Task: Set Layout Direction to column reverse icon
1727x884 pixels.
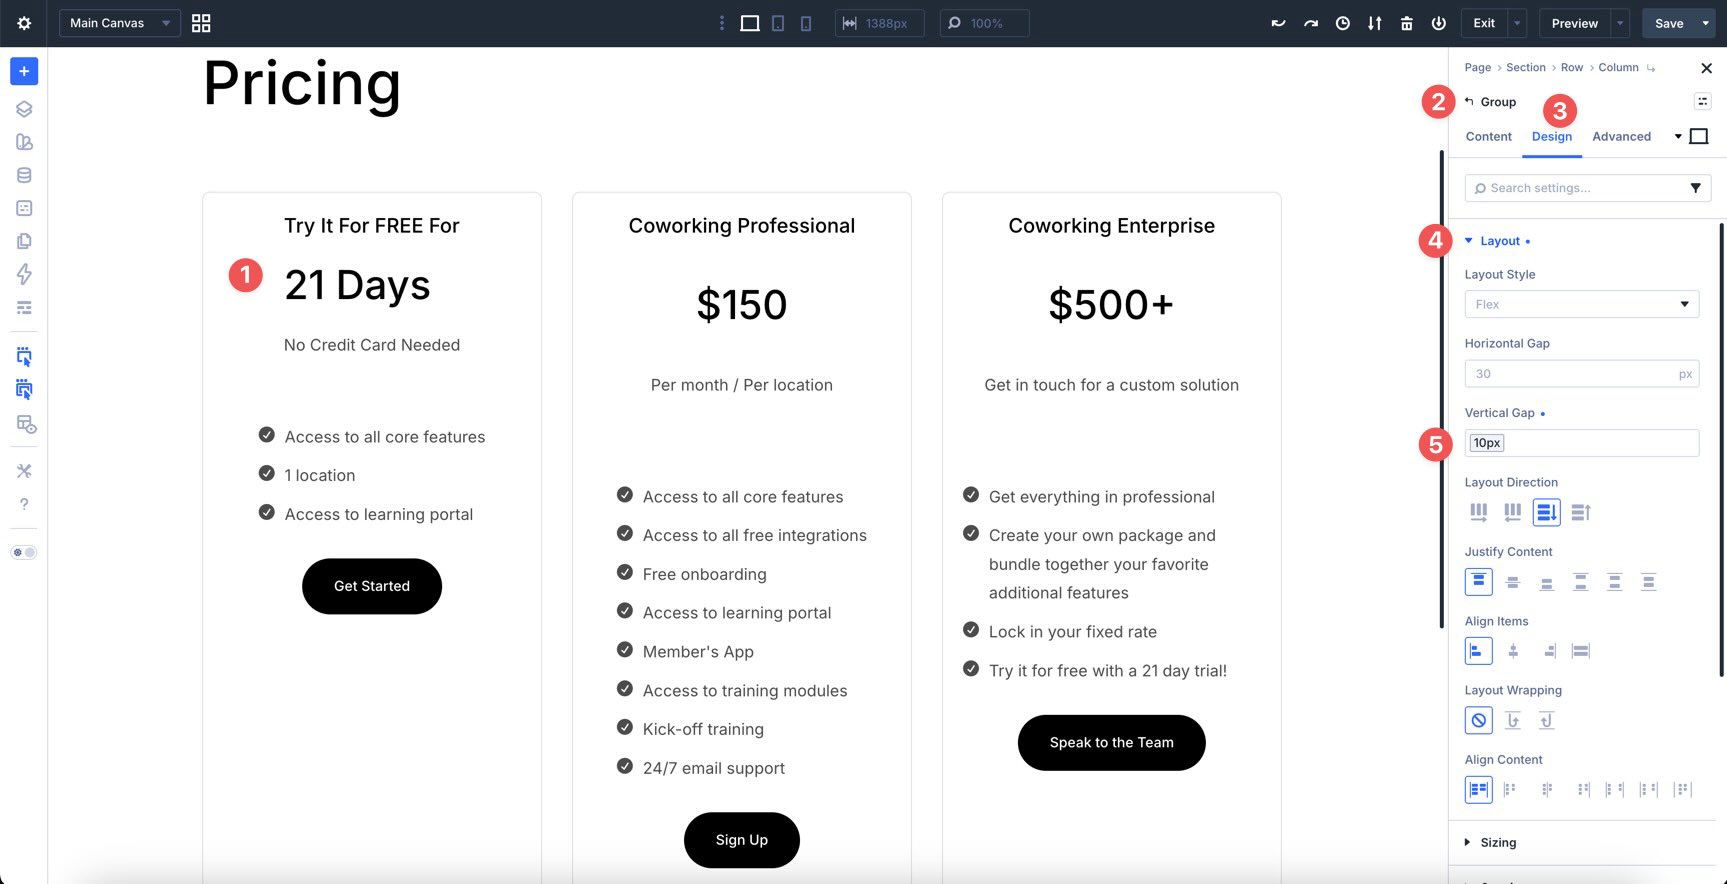Action: click(x=1581, y=512)
